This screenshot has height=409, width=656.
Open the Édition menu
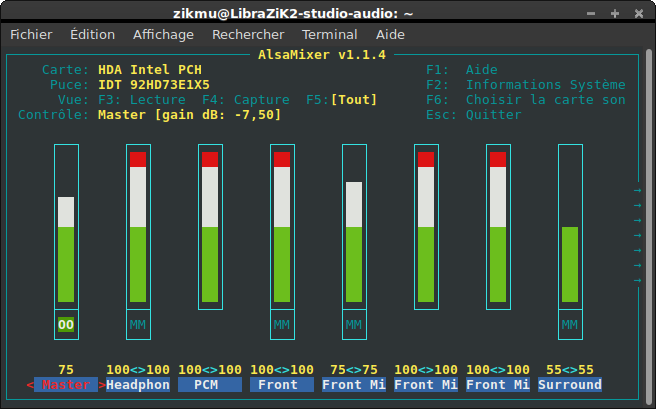click(92, 34)
